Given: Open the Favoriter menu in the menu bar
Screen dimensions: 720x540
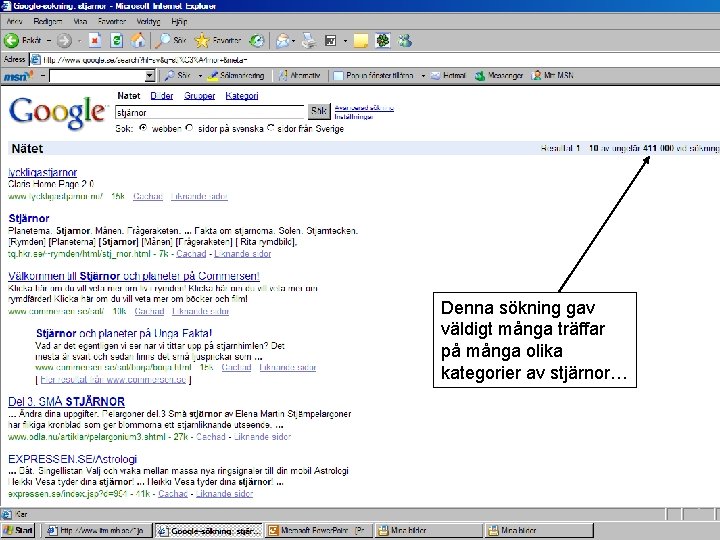Looking at the screenshot, I should tap(112, 22).
